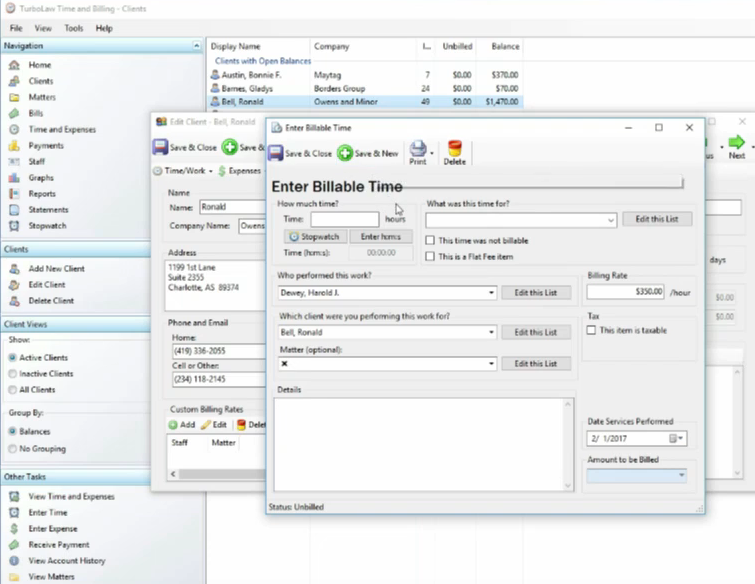This screenshot has height=584, width=755.
Task: Open Clients in the Navigation panel
Action: (40, 81)
